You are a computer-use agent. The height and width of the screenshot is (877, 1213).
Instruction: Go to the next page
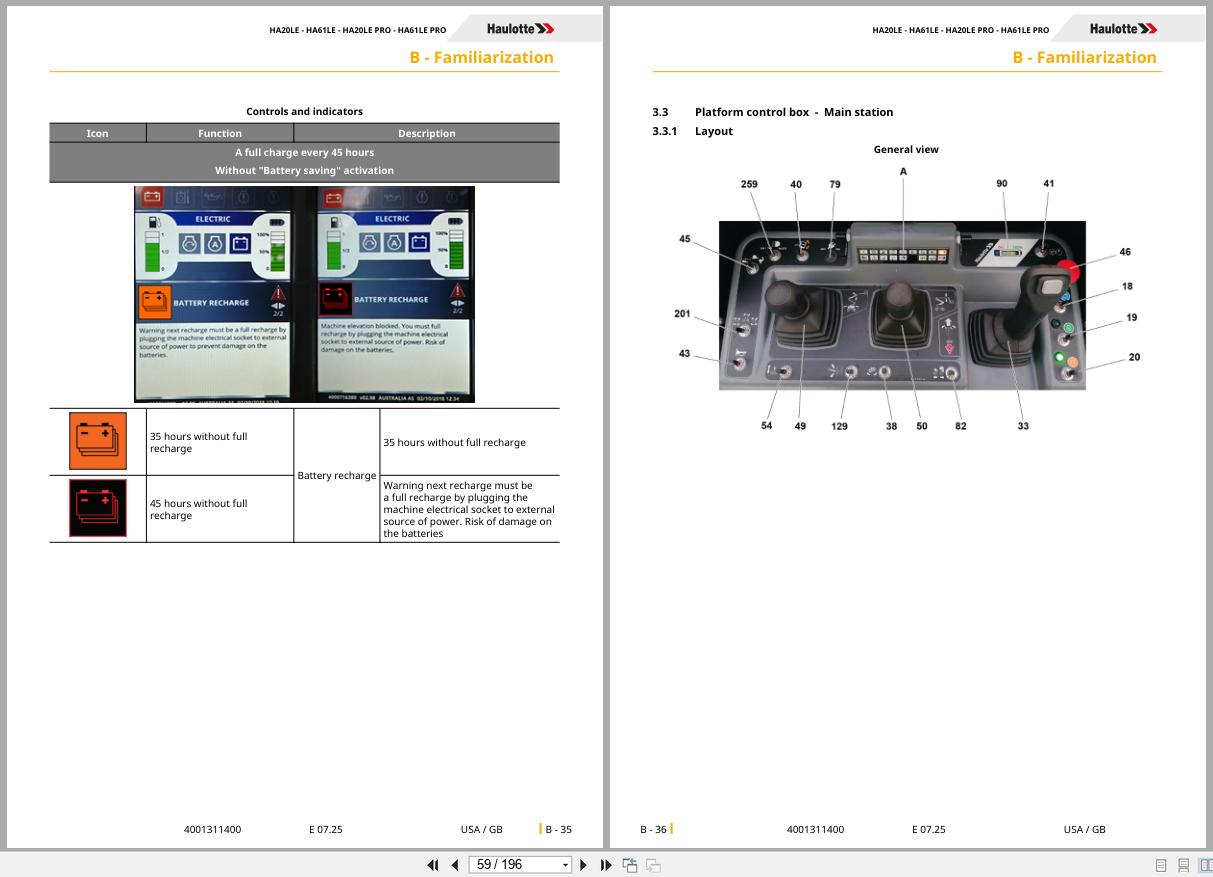click(584, 865)
